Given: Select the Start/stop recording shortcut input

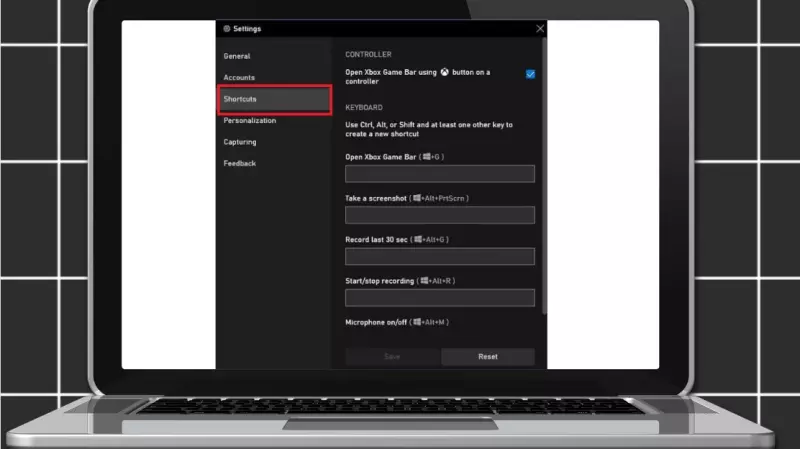Looking at the screenshot, I should click(x=439, y=297).
